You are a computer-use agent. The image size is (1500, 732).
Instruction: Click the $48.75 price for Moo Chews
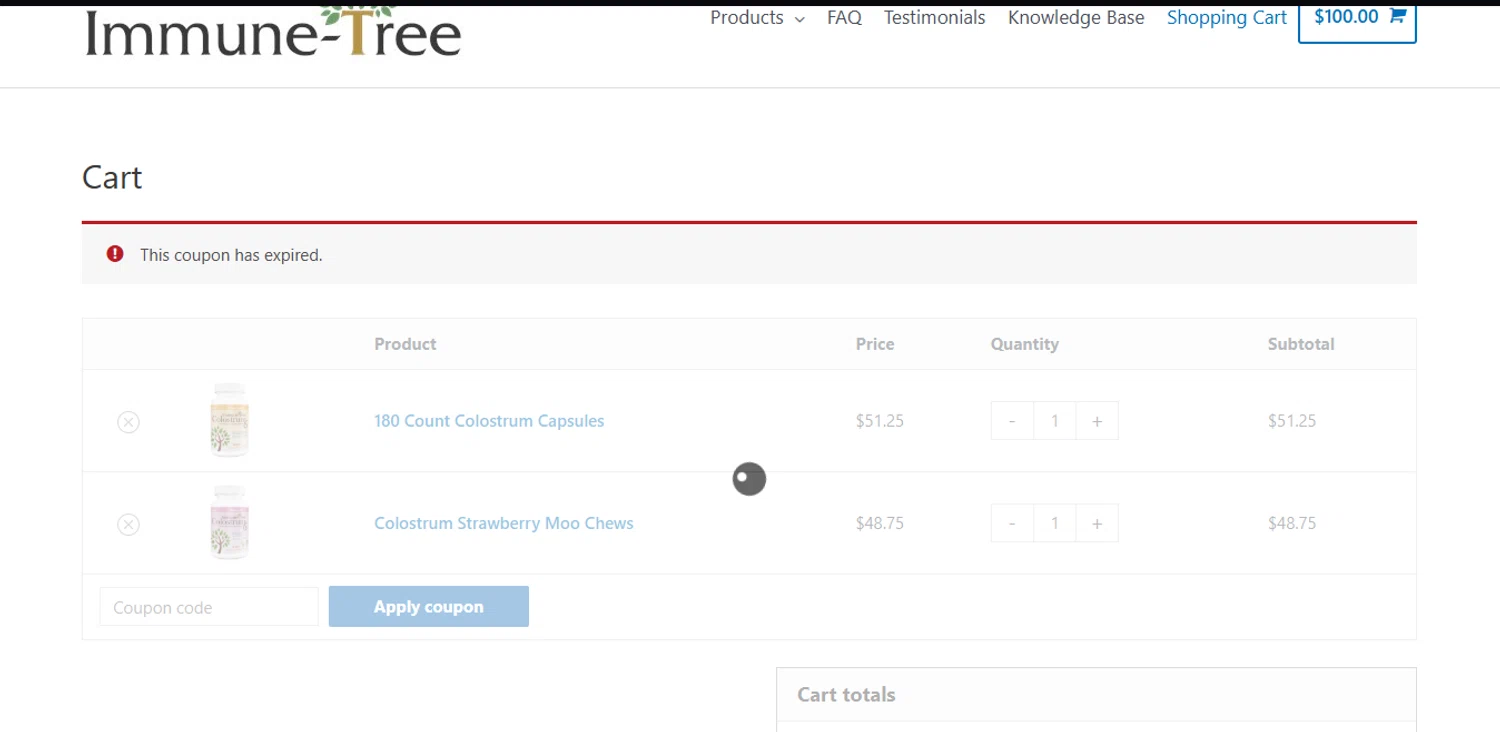coord(880,523)
